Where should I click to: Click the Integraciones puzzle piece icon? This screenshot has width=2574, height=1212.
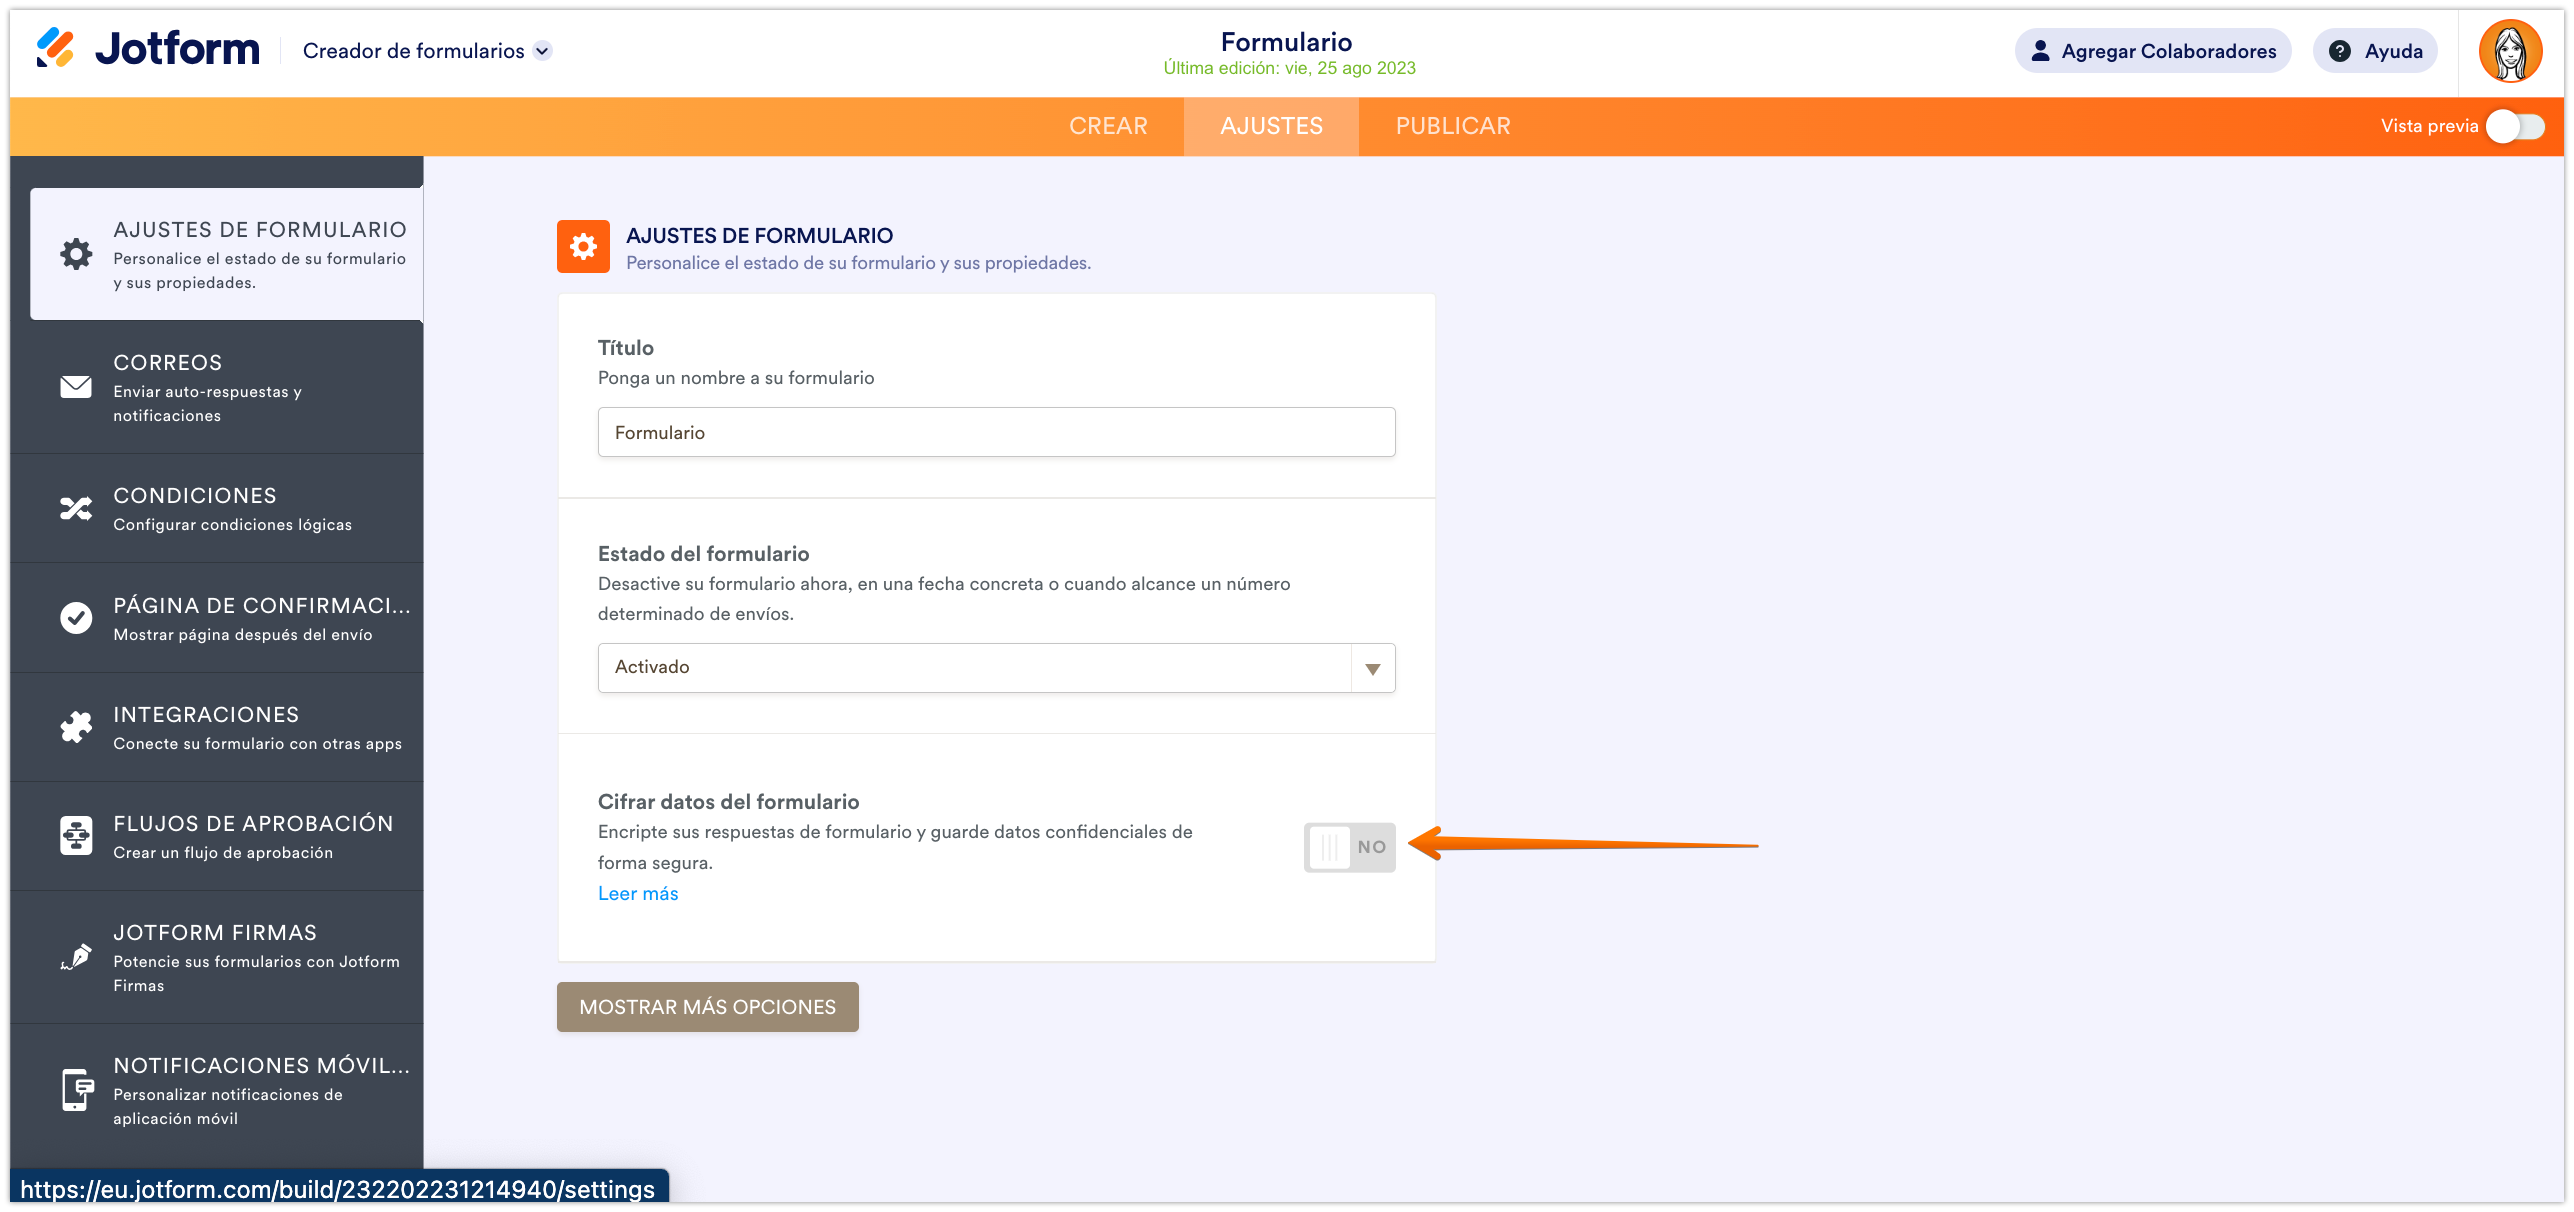76,727
